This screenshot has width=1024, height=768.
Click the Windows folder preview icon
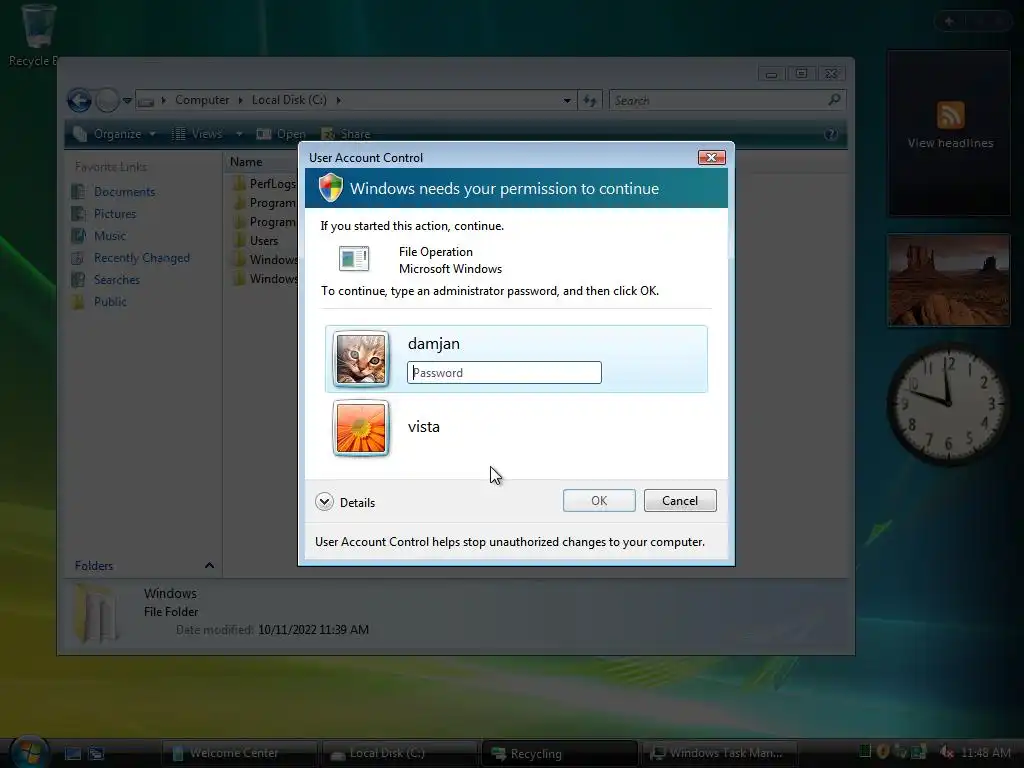[96, 613]
